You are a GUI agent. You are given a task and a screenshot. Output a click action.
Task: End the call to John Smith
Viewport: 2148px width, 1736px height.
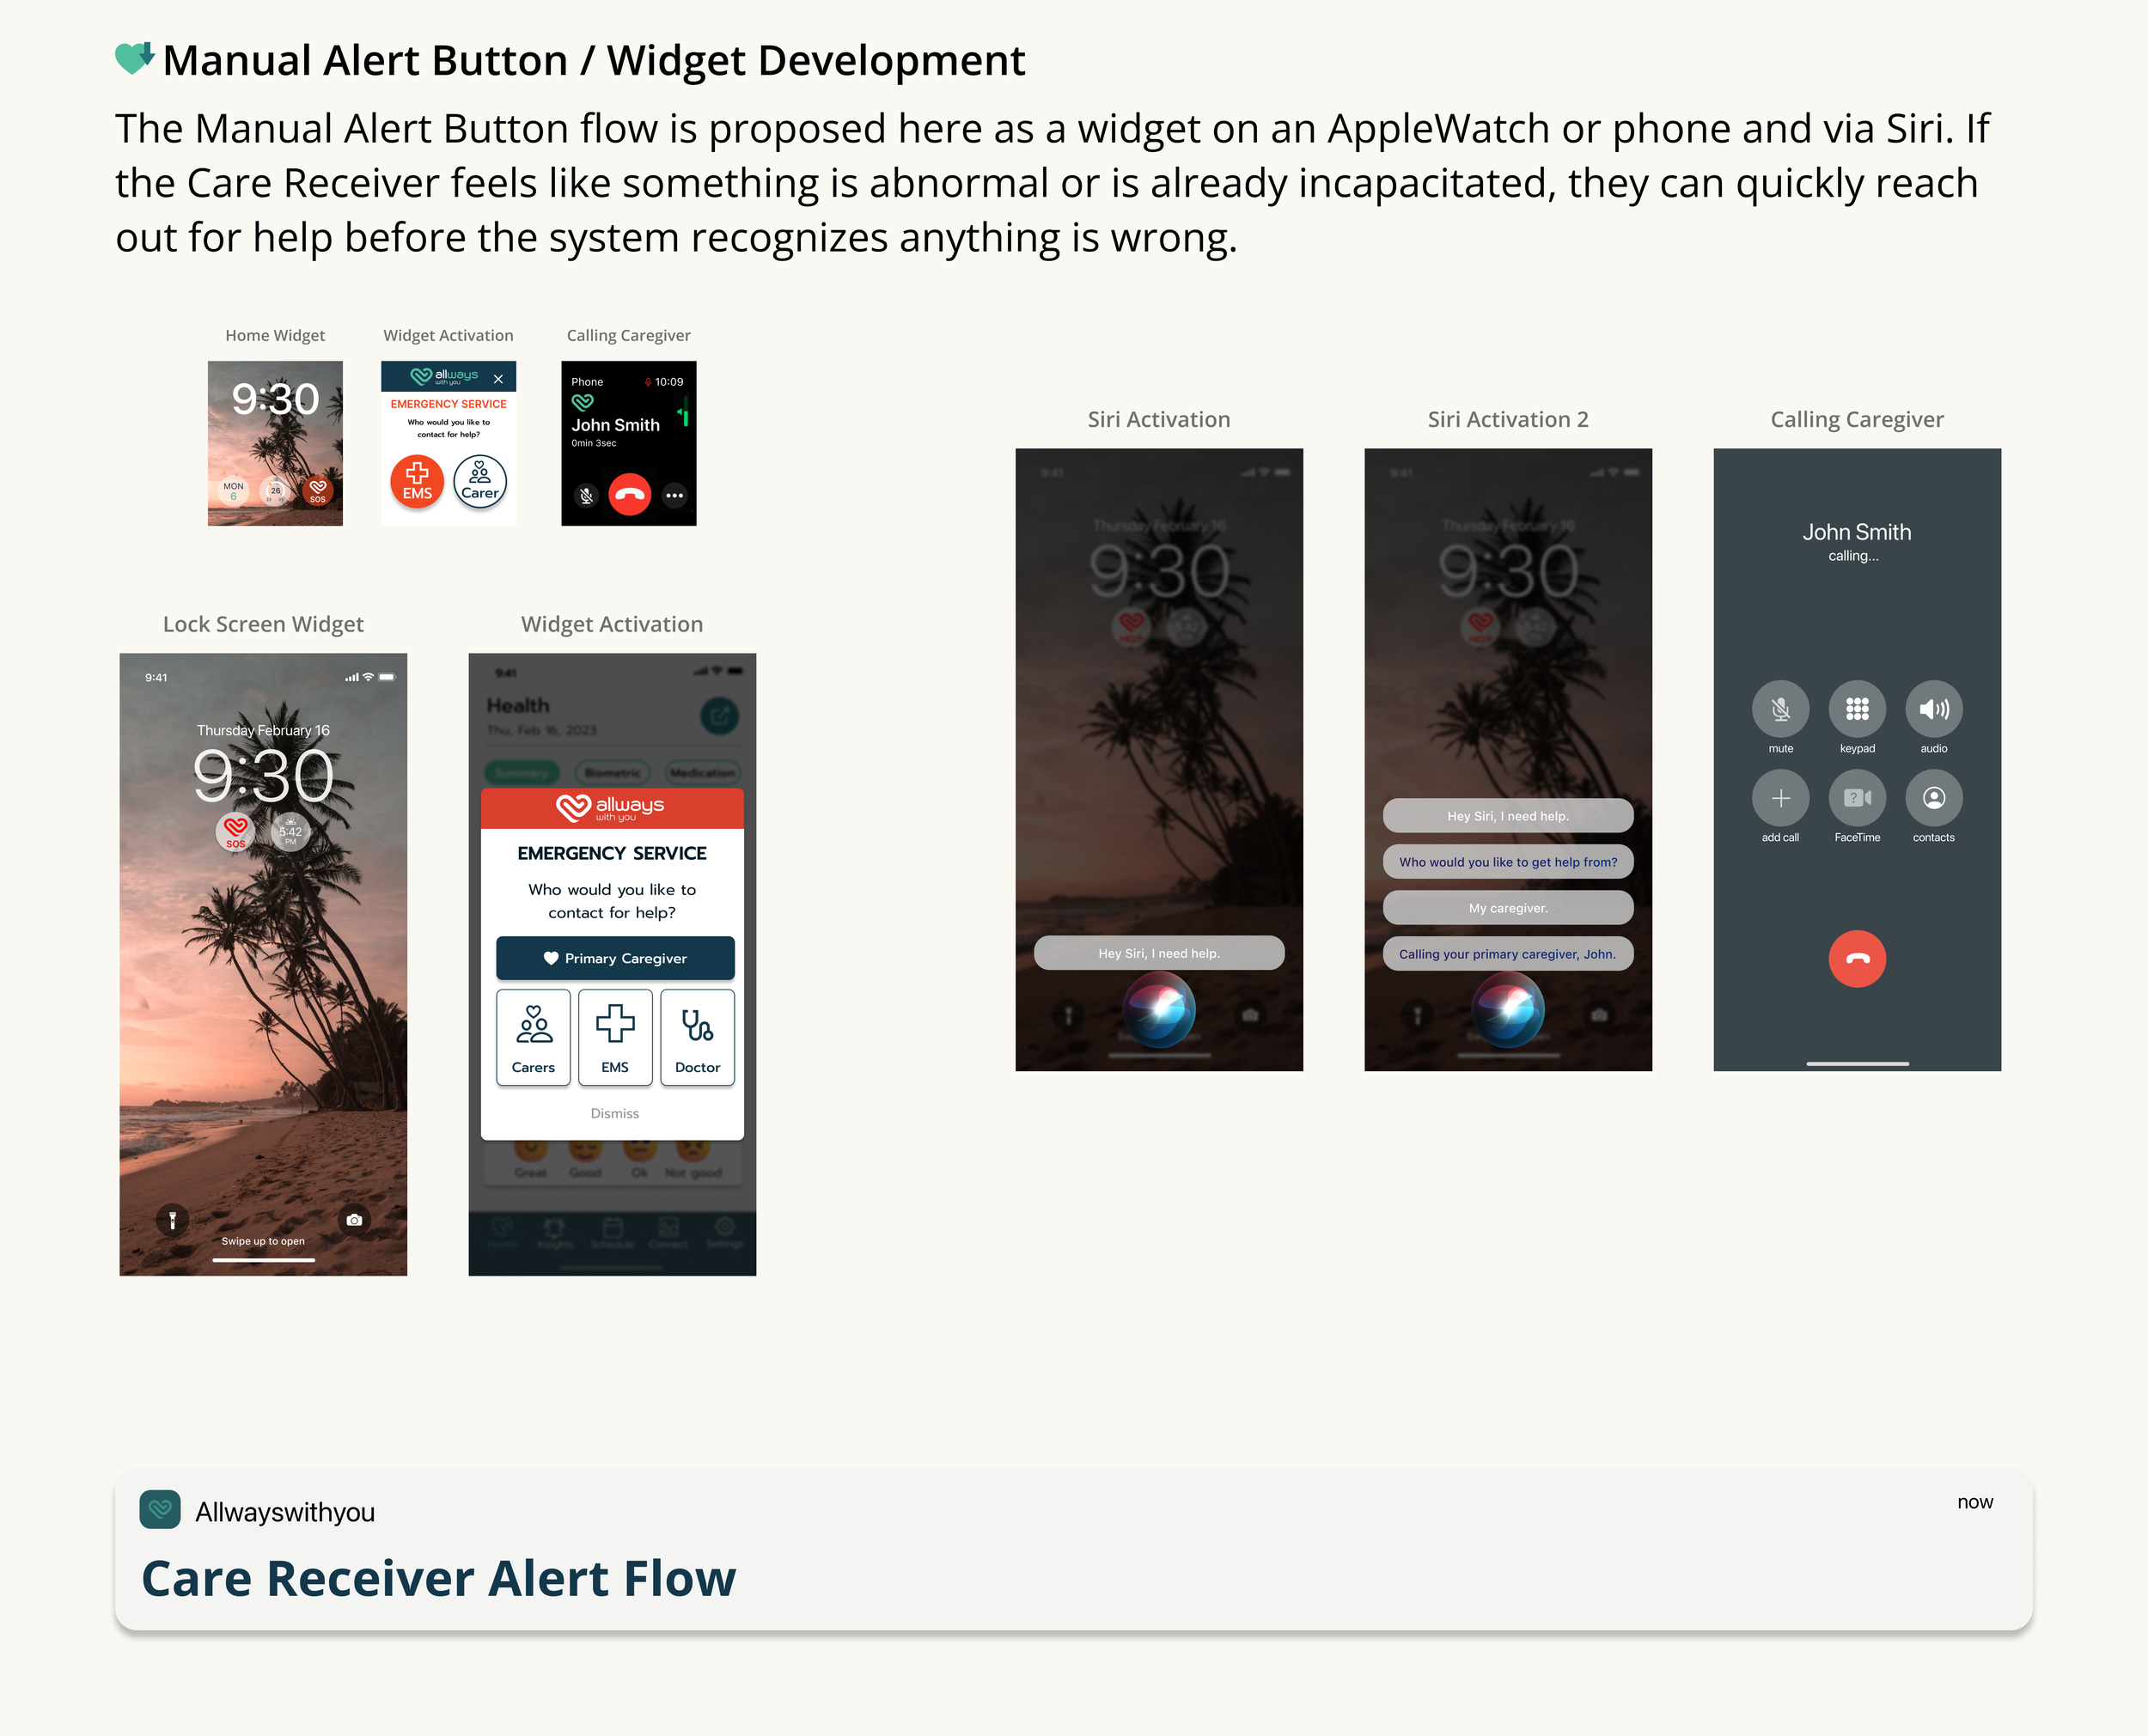point(1857,959)
